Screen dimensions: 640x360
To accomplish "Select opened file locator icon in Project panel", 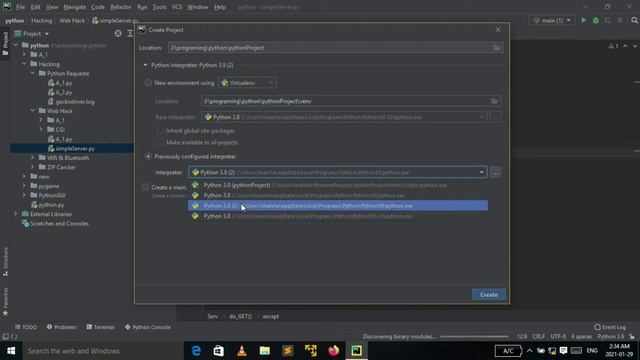I will point(118,33).
